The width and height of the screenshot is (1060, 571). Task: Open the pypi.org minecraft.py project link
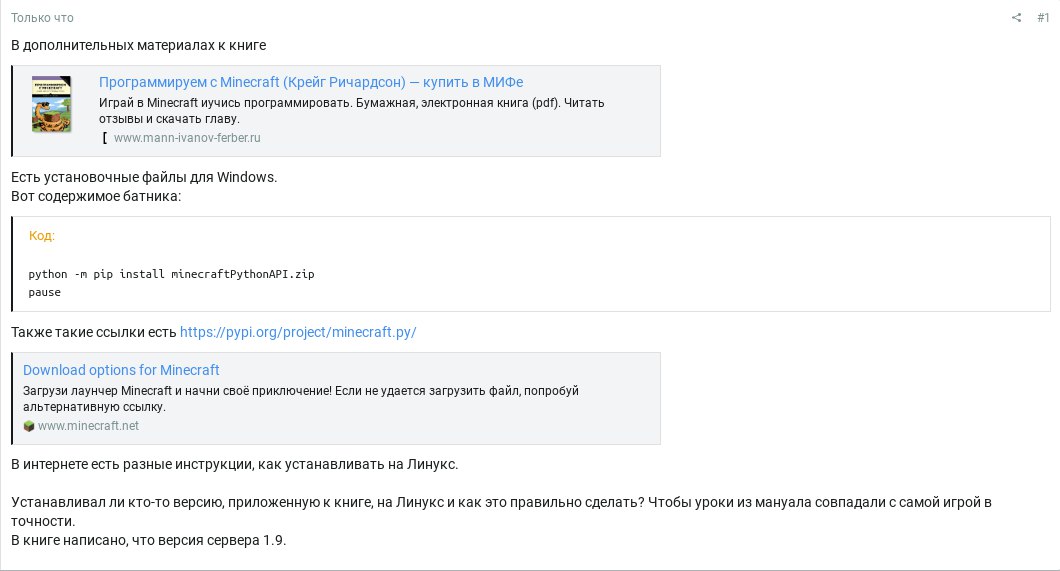[298, 332]
